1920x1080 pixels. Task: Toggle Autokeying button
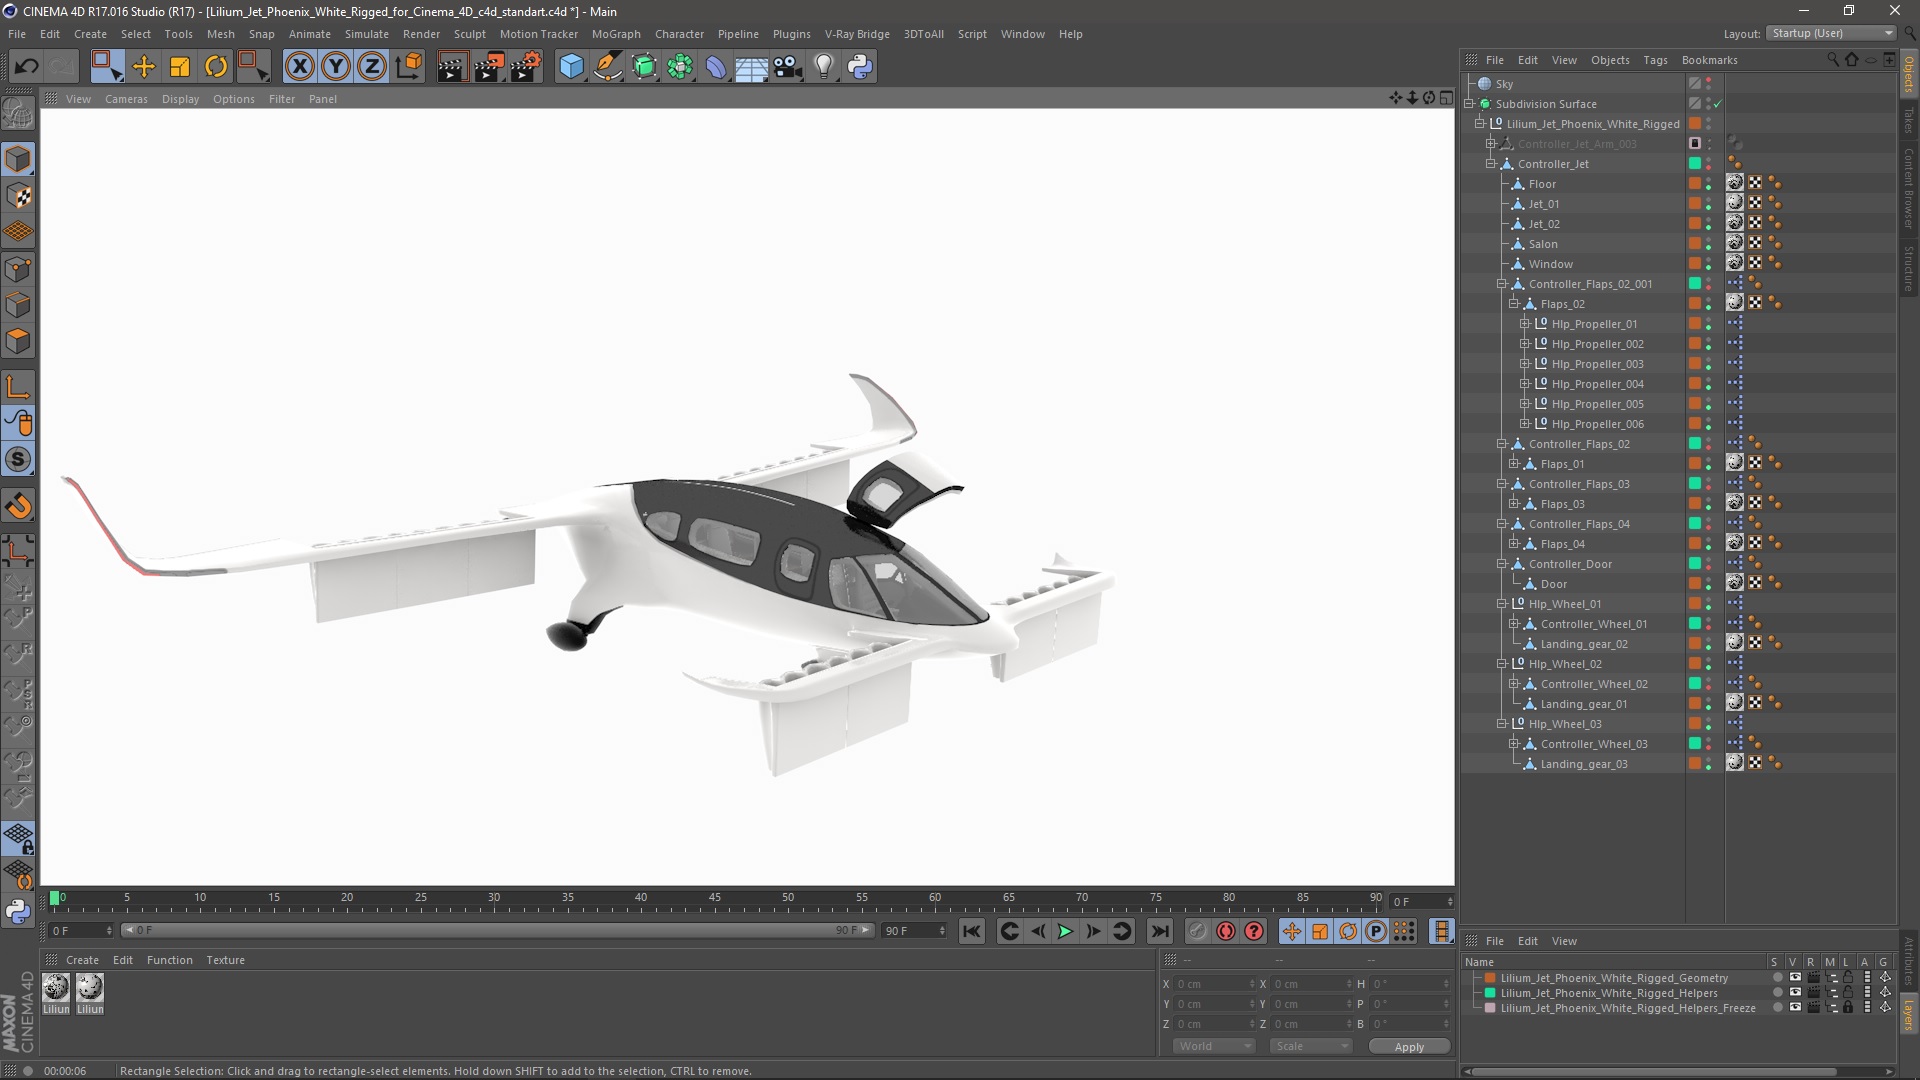pyautogui.click(x=1226, y=931)
